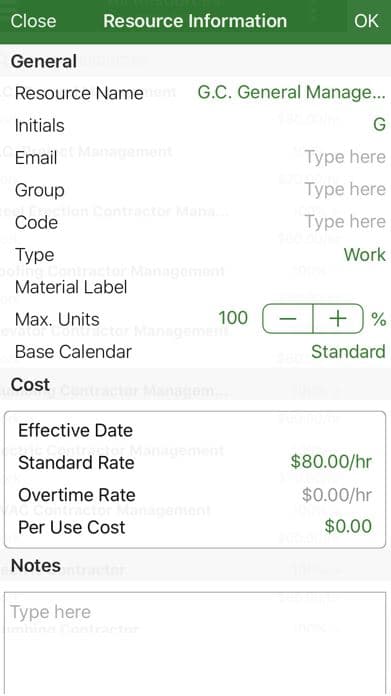Screen dimensions: 391x696
Task: Open Base Calendar selector showing Standard
Action: (x=348, y=352)
